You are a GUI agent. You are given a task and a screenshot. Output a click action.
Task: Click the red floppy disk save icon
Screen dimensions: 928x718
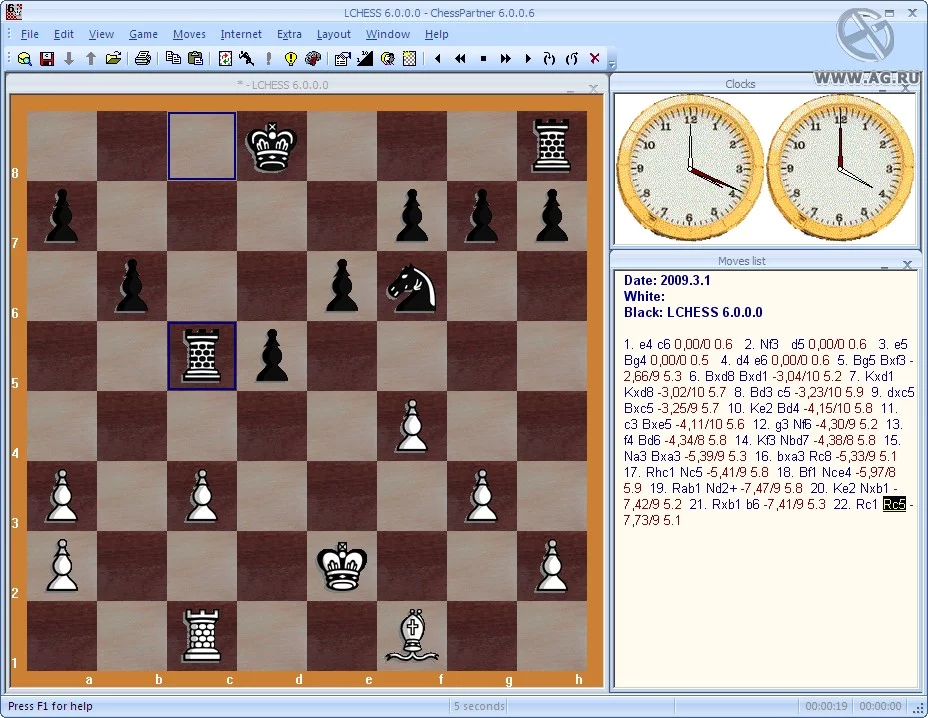[x=47, y=59]
